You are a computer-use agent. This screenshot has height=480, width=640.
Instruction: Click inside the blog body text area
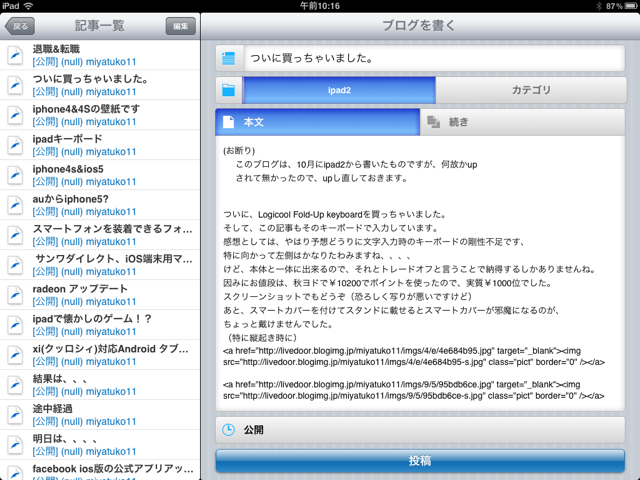click(x=420, y=273)
